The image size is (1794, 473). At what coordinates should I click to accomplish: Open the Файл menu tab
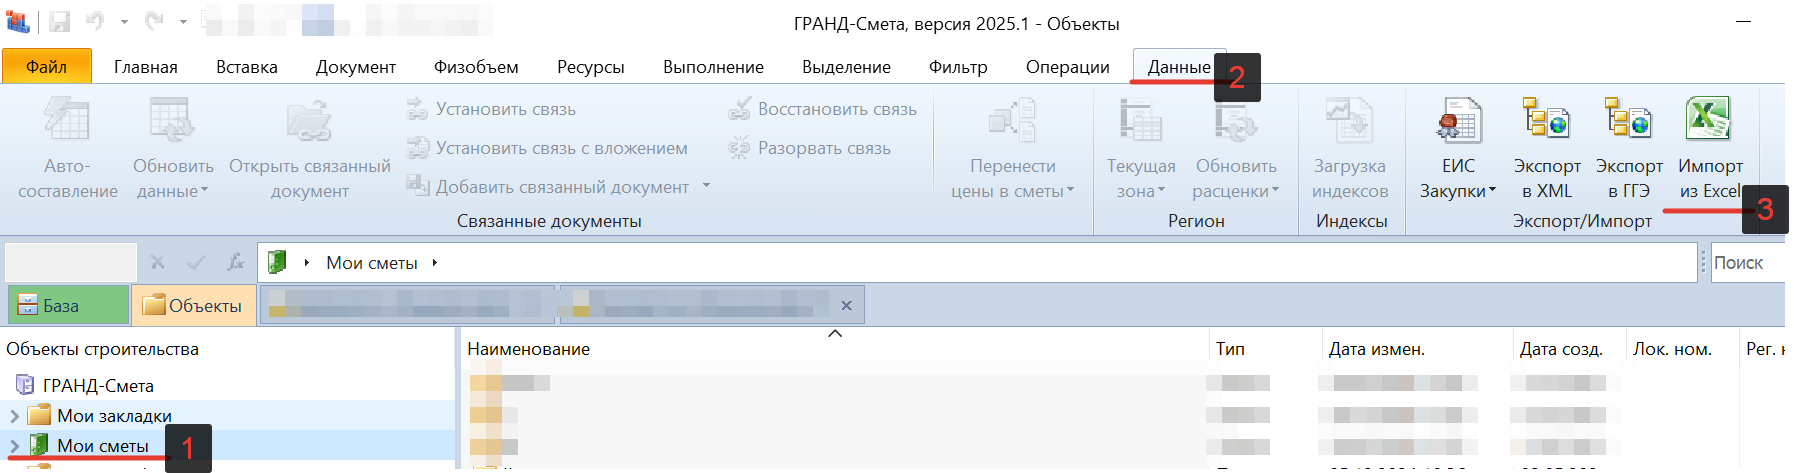click(x=47, y=67)
